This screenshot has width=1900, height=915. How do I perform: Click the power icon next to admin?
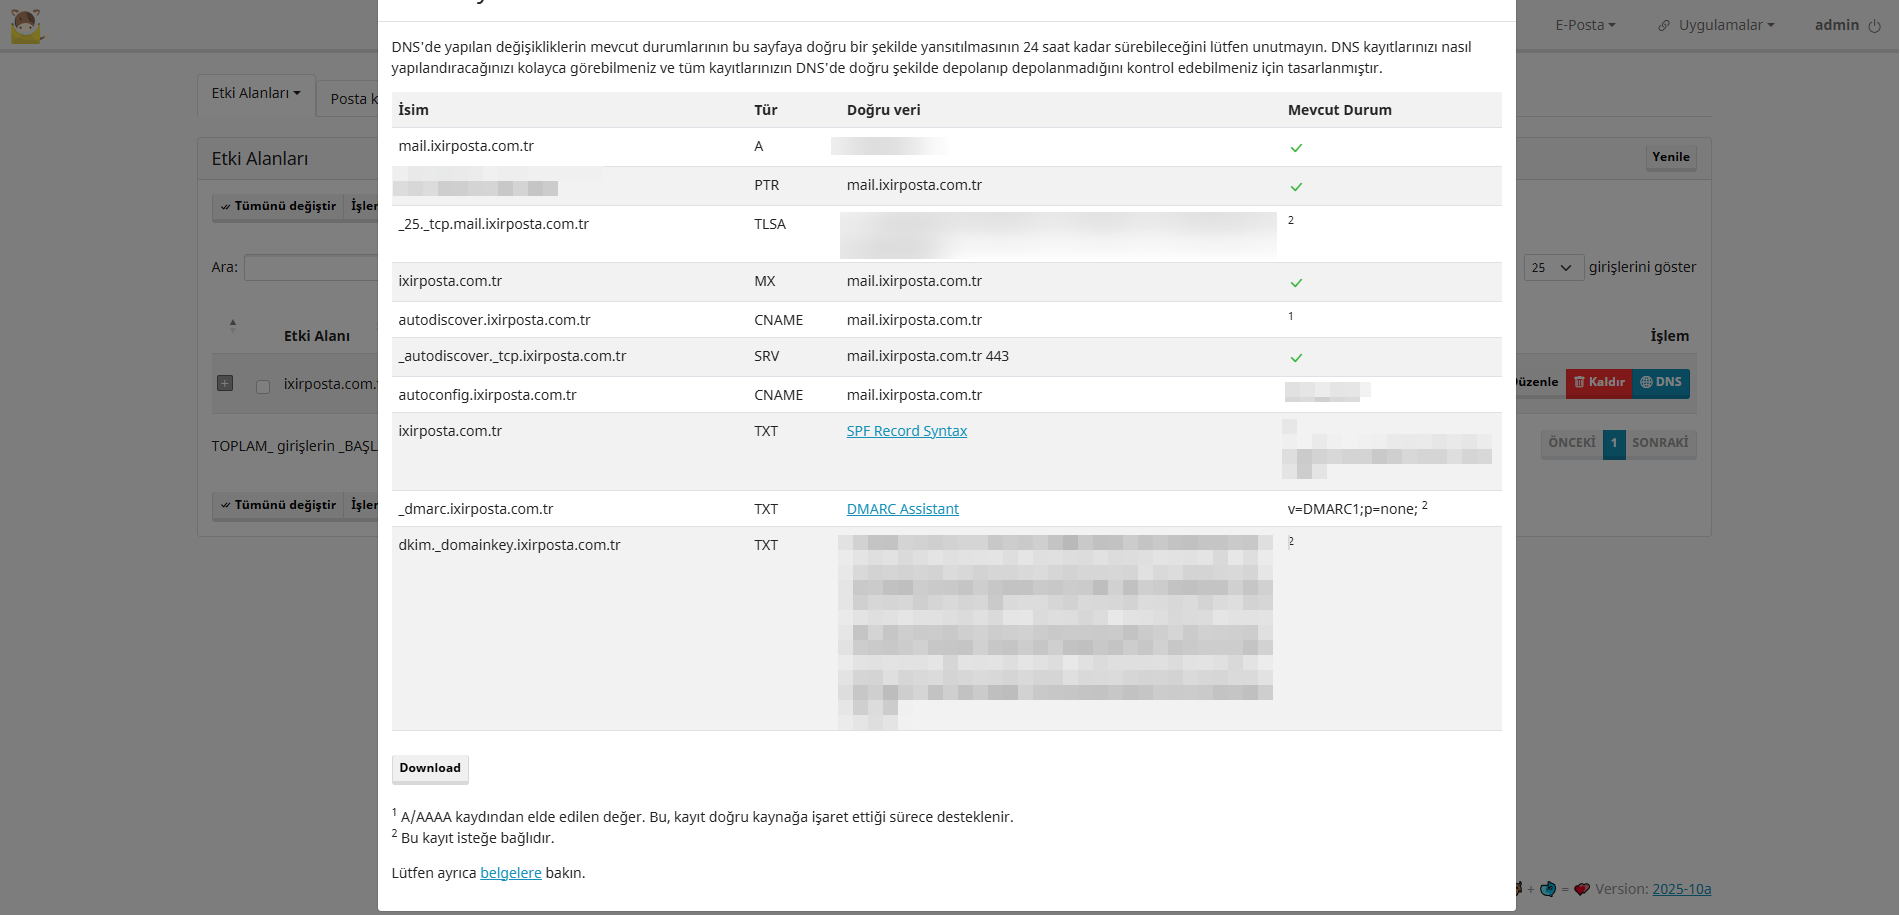click(1874, 26)
